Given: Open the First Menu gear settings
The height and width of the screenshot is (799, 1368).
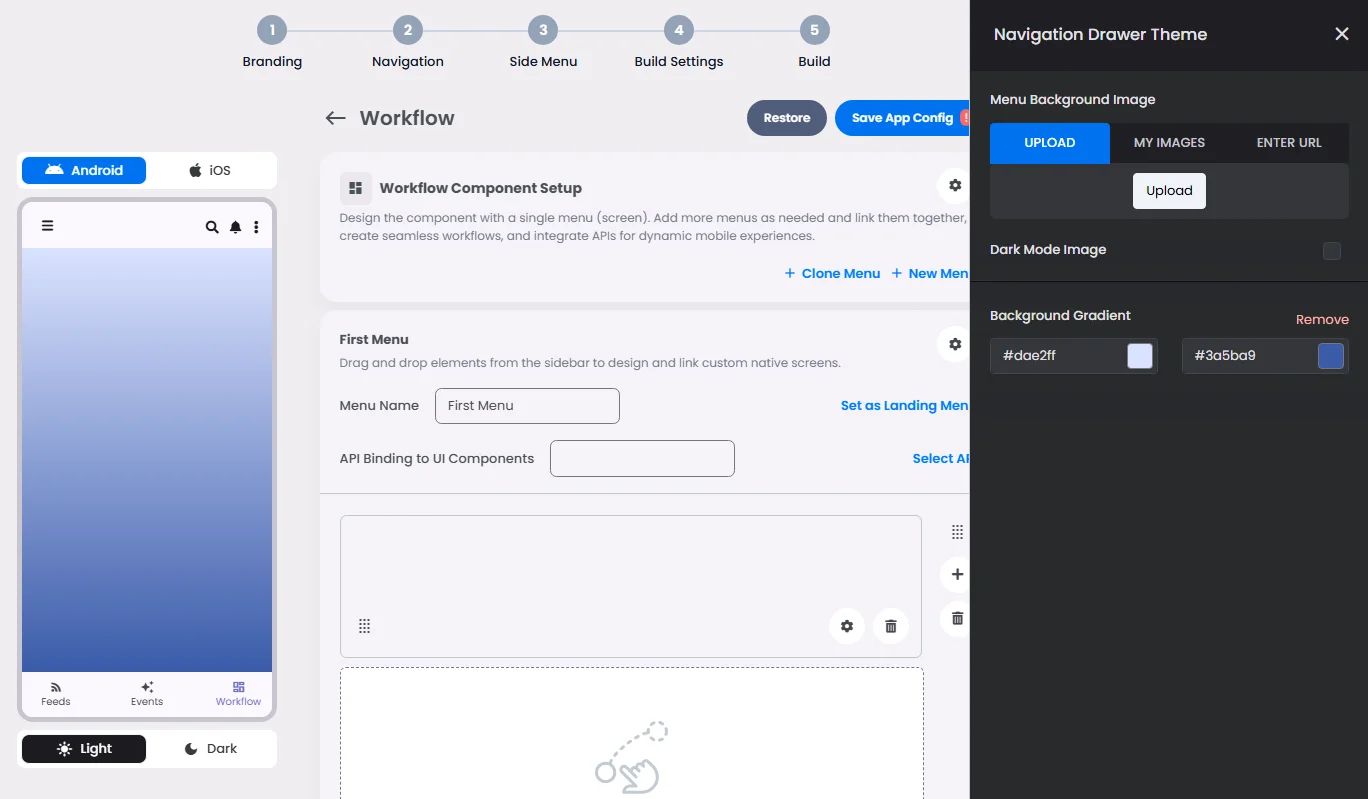Looking at the screenshot, I should coord(955,344).
